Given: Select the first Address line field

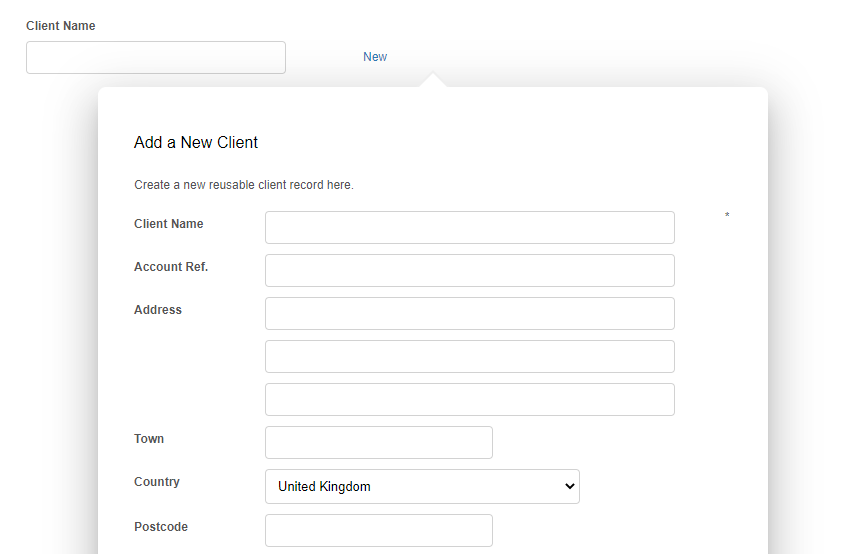Looking at the screenshot, I should 469,313.
